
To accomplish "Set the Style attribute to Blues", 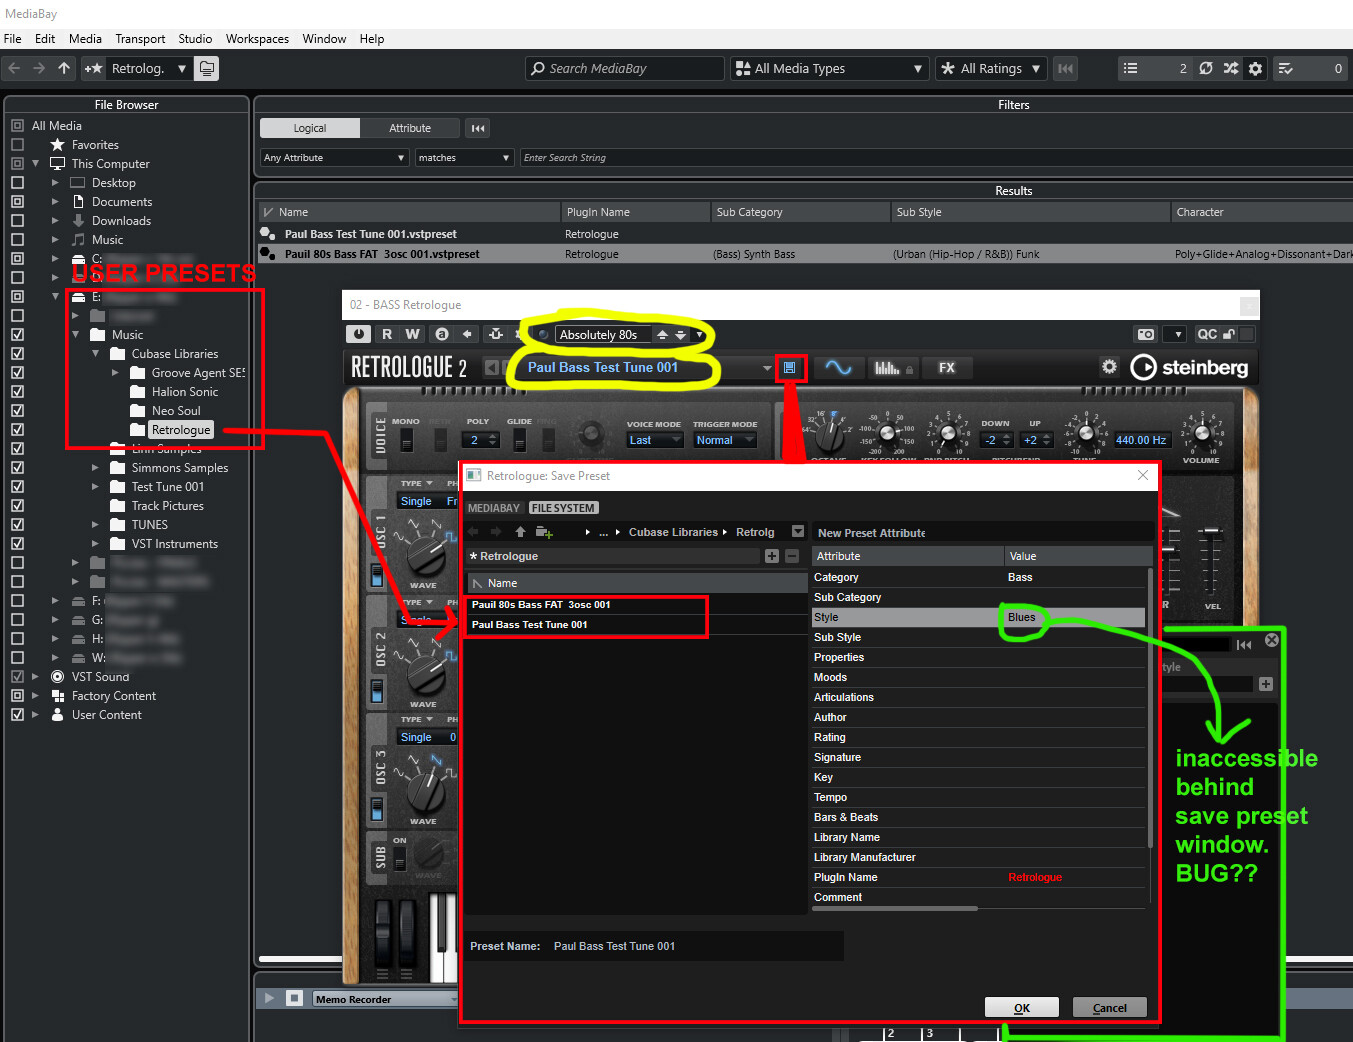I will point(1022,617).
